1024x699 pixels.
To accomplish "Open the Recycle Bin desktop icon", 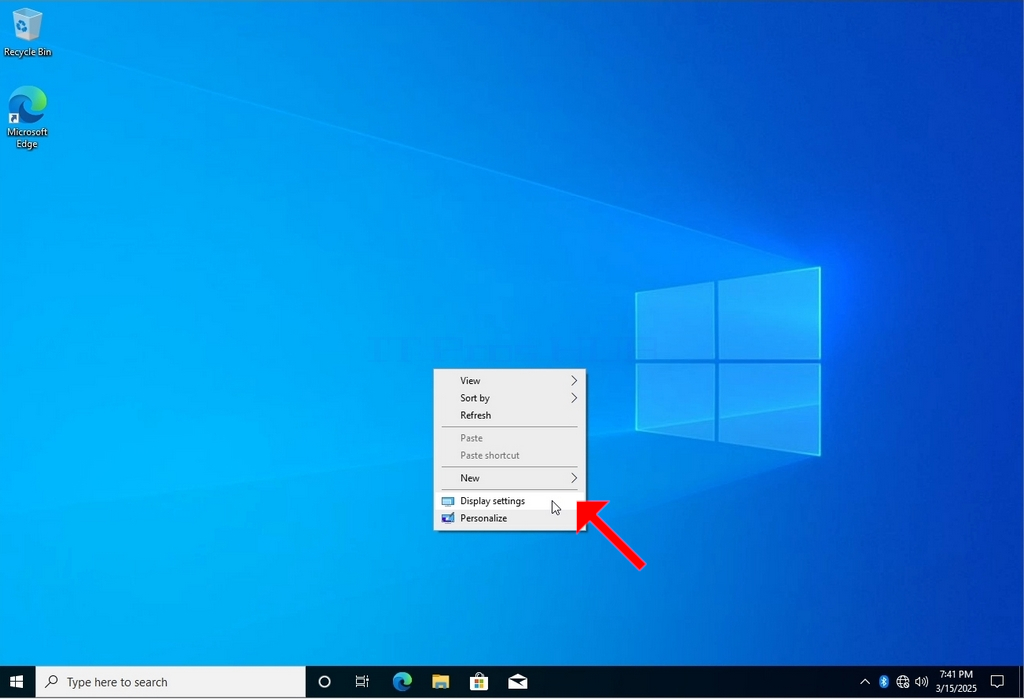I will [x=27, y=33].
